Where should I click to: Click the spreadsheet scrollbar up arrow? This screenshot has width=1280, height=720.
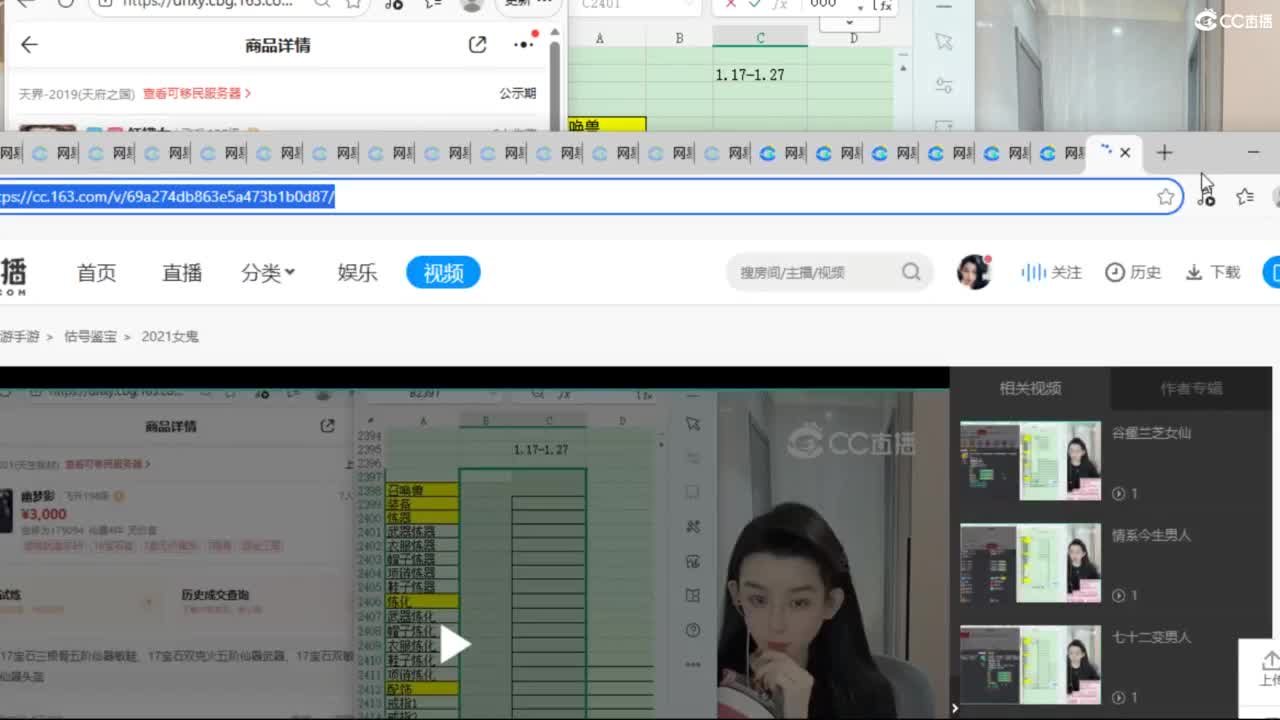coord(903,68)
